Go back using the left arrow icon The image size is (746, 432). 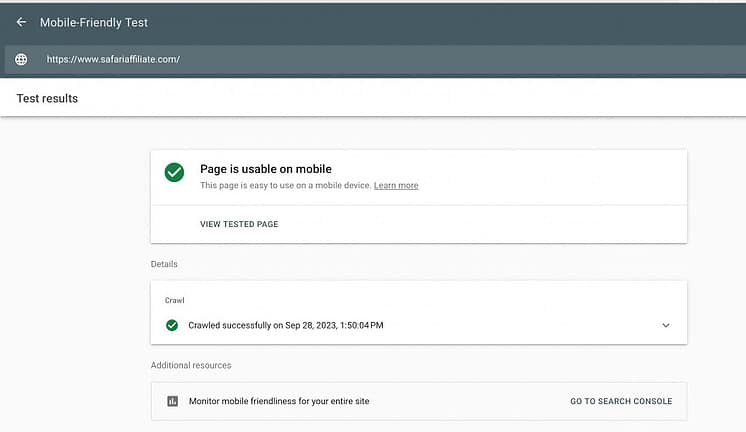(21, 22)
